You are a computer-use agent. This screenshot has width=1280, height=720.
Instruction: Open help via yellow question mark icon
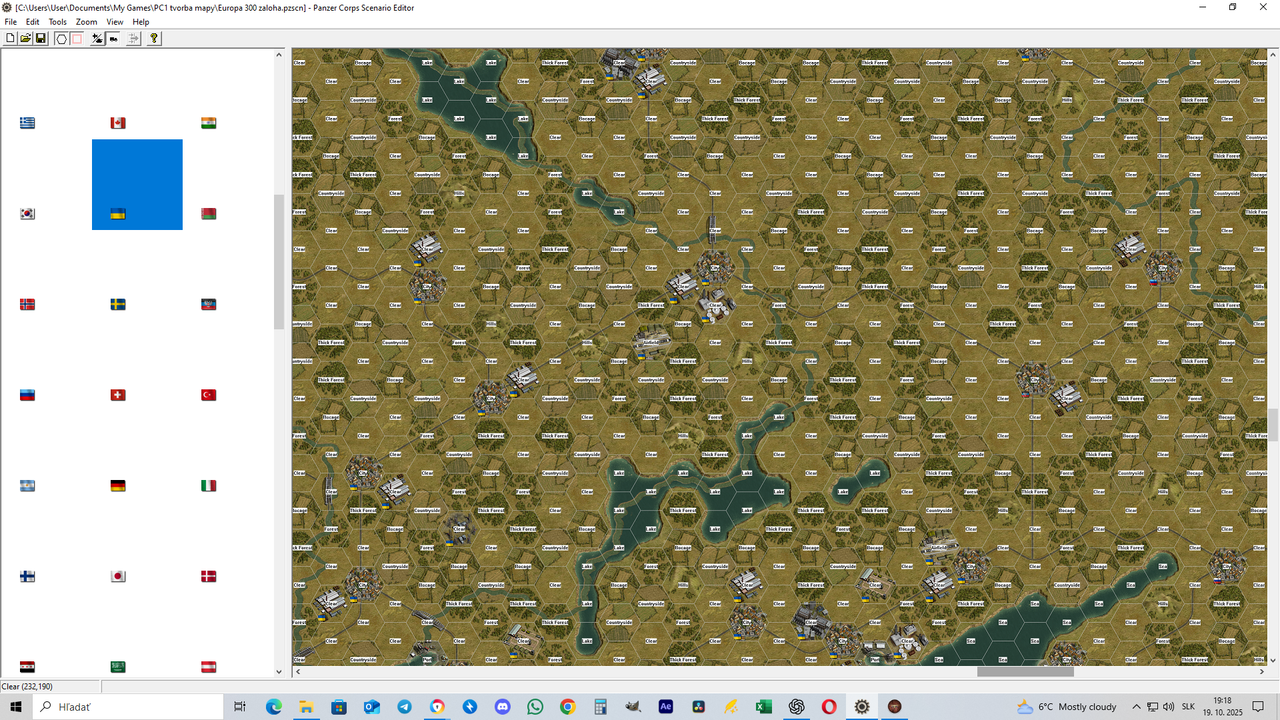(x=154, y=38)
